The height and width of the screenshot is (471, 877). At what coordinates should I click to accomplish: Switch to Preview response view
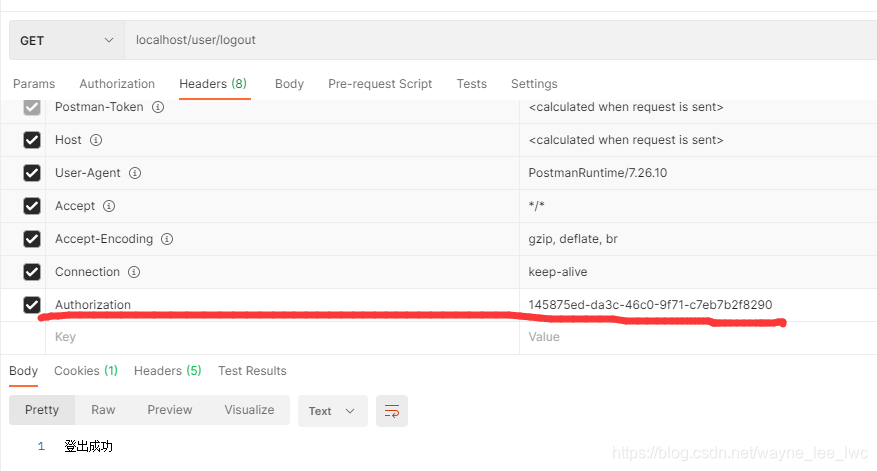point(169,410)
